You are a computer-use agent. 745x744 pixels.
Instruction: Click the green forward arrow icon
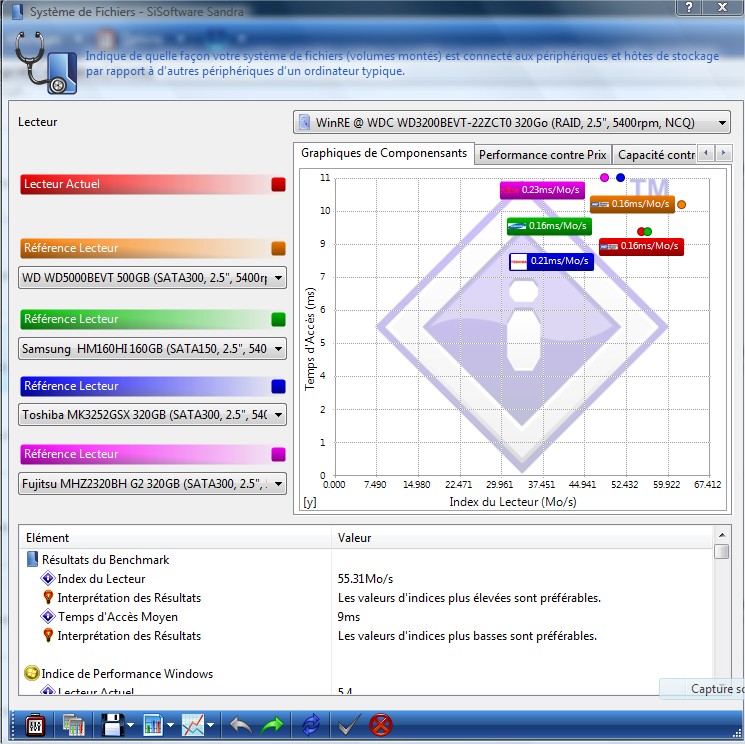pyautogui.click(x=272, y=725)
